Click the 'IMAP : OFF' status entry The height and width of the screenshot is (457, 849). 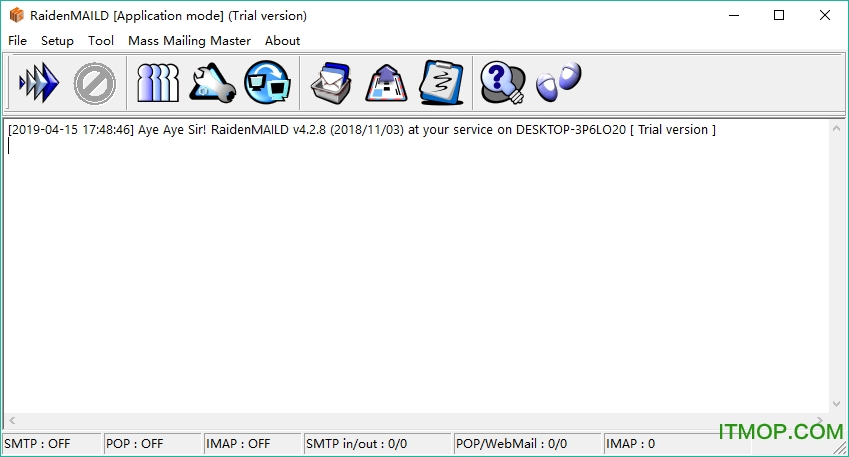point(252,444)
